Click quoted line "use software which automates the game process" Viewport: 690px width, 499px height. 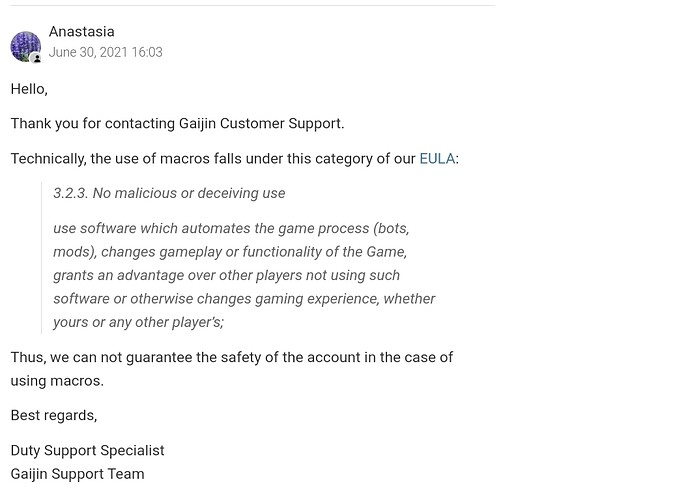click(x=231, y=228)
